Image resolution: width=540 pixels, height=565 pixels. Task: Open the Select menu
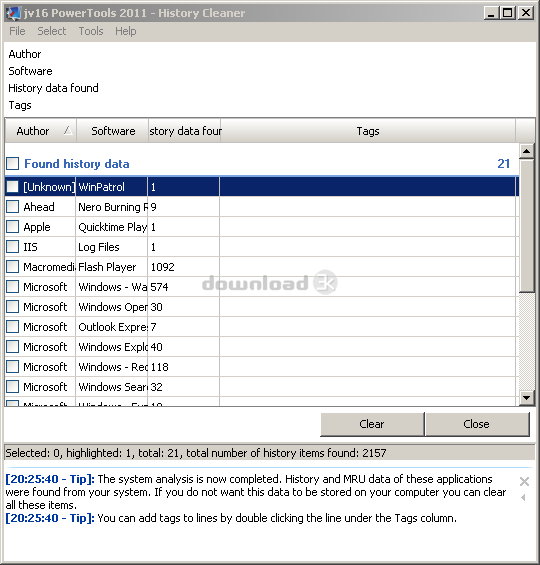click(x=52, y=31)
